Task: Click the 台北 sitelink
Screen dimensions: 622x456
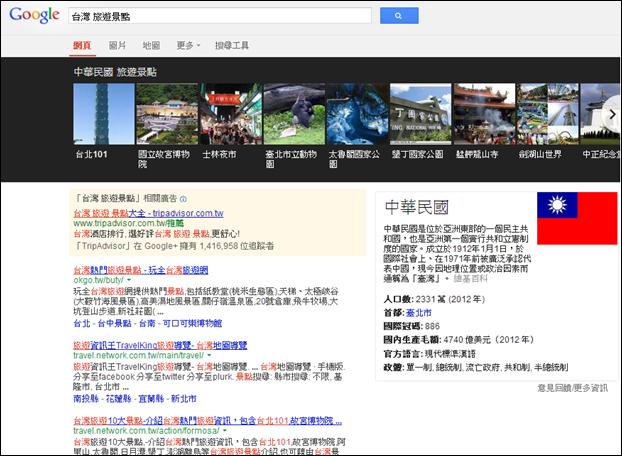Action: click(82, 324)
